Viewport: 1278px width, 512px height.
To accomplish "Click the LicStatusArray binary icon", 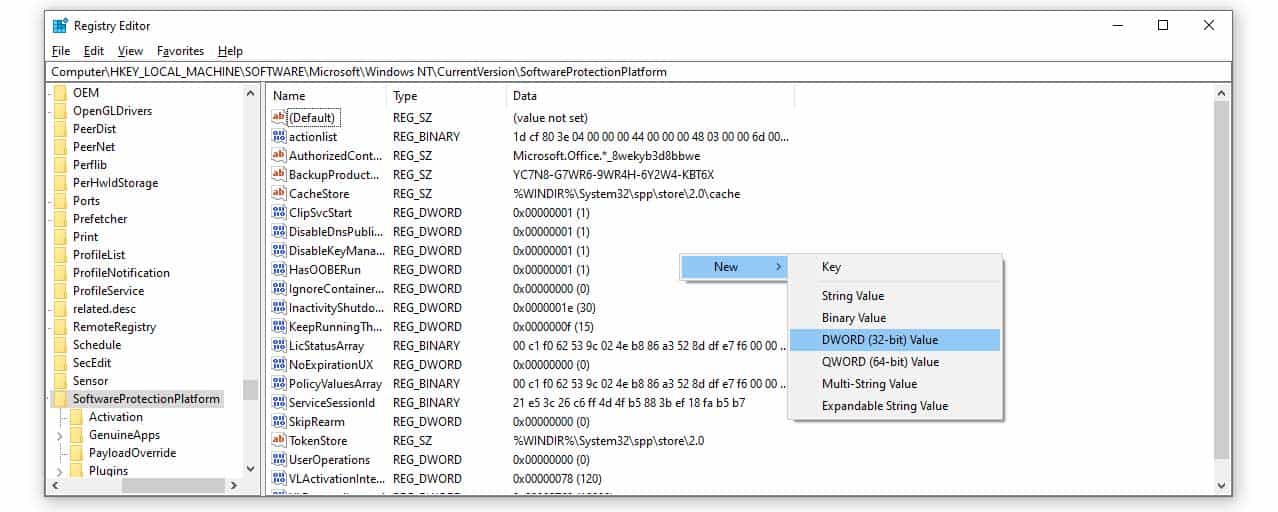I will (x=279, y=345).
